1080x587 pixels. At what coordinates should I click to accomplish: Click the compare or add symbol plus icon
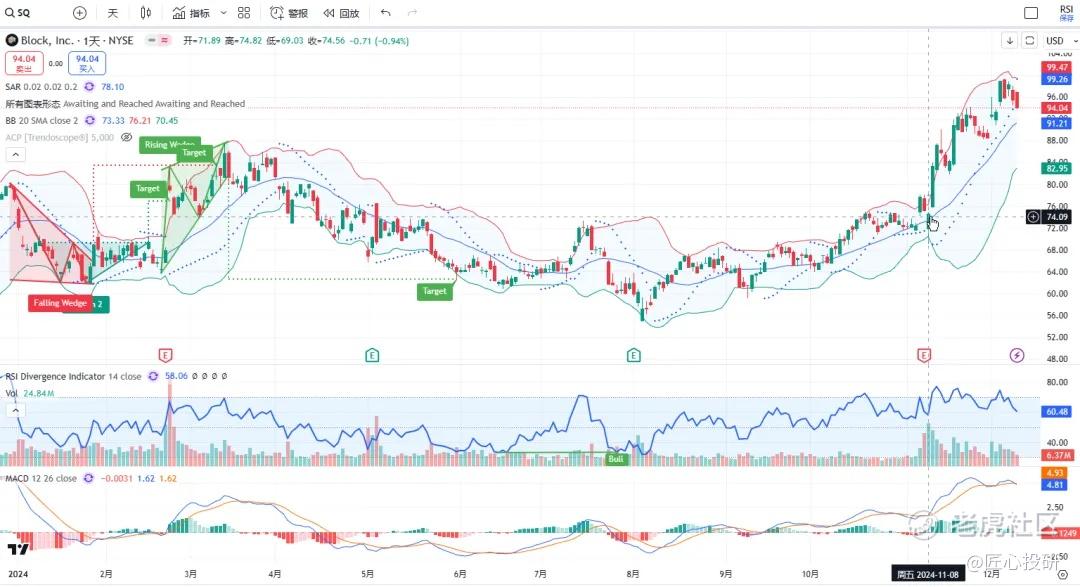click(80, 13)
